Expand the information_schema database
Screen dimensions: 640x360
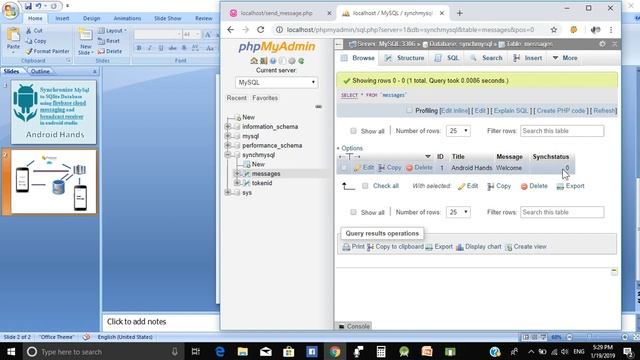(x=228, y=127)
